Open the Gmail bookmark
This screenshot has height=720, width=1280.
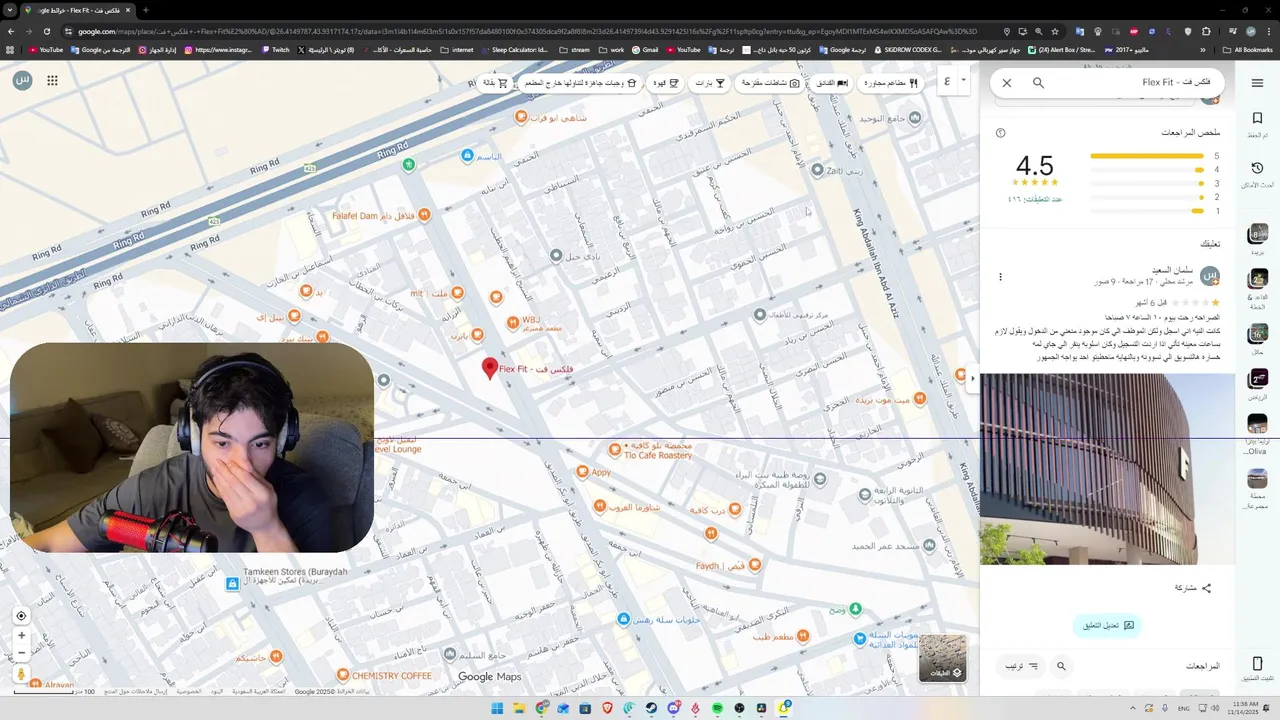pos(644,49)
